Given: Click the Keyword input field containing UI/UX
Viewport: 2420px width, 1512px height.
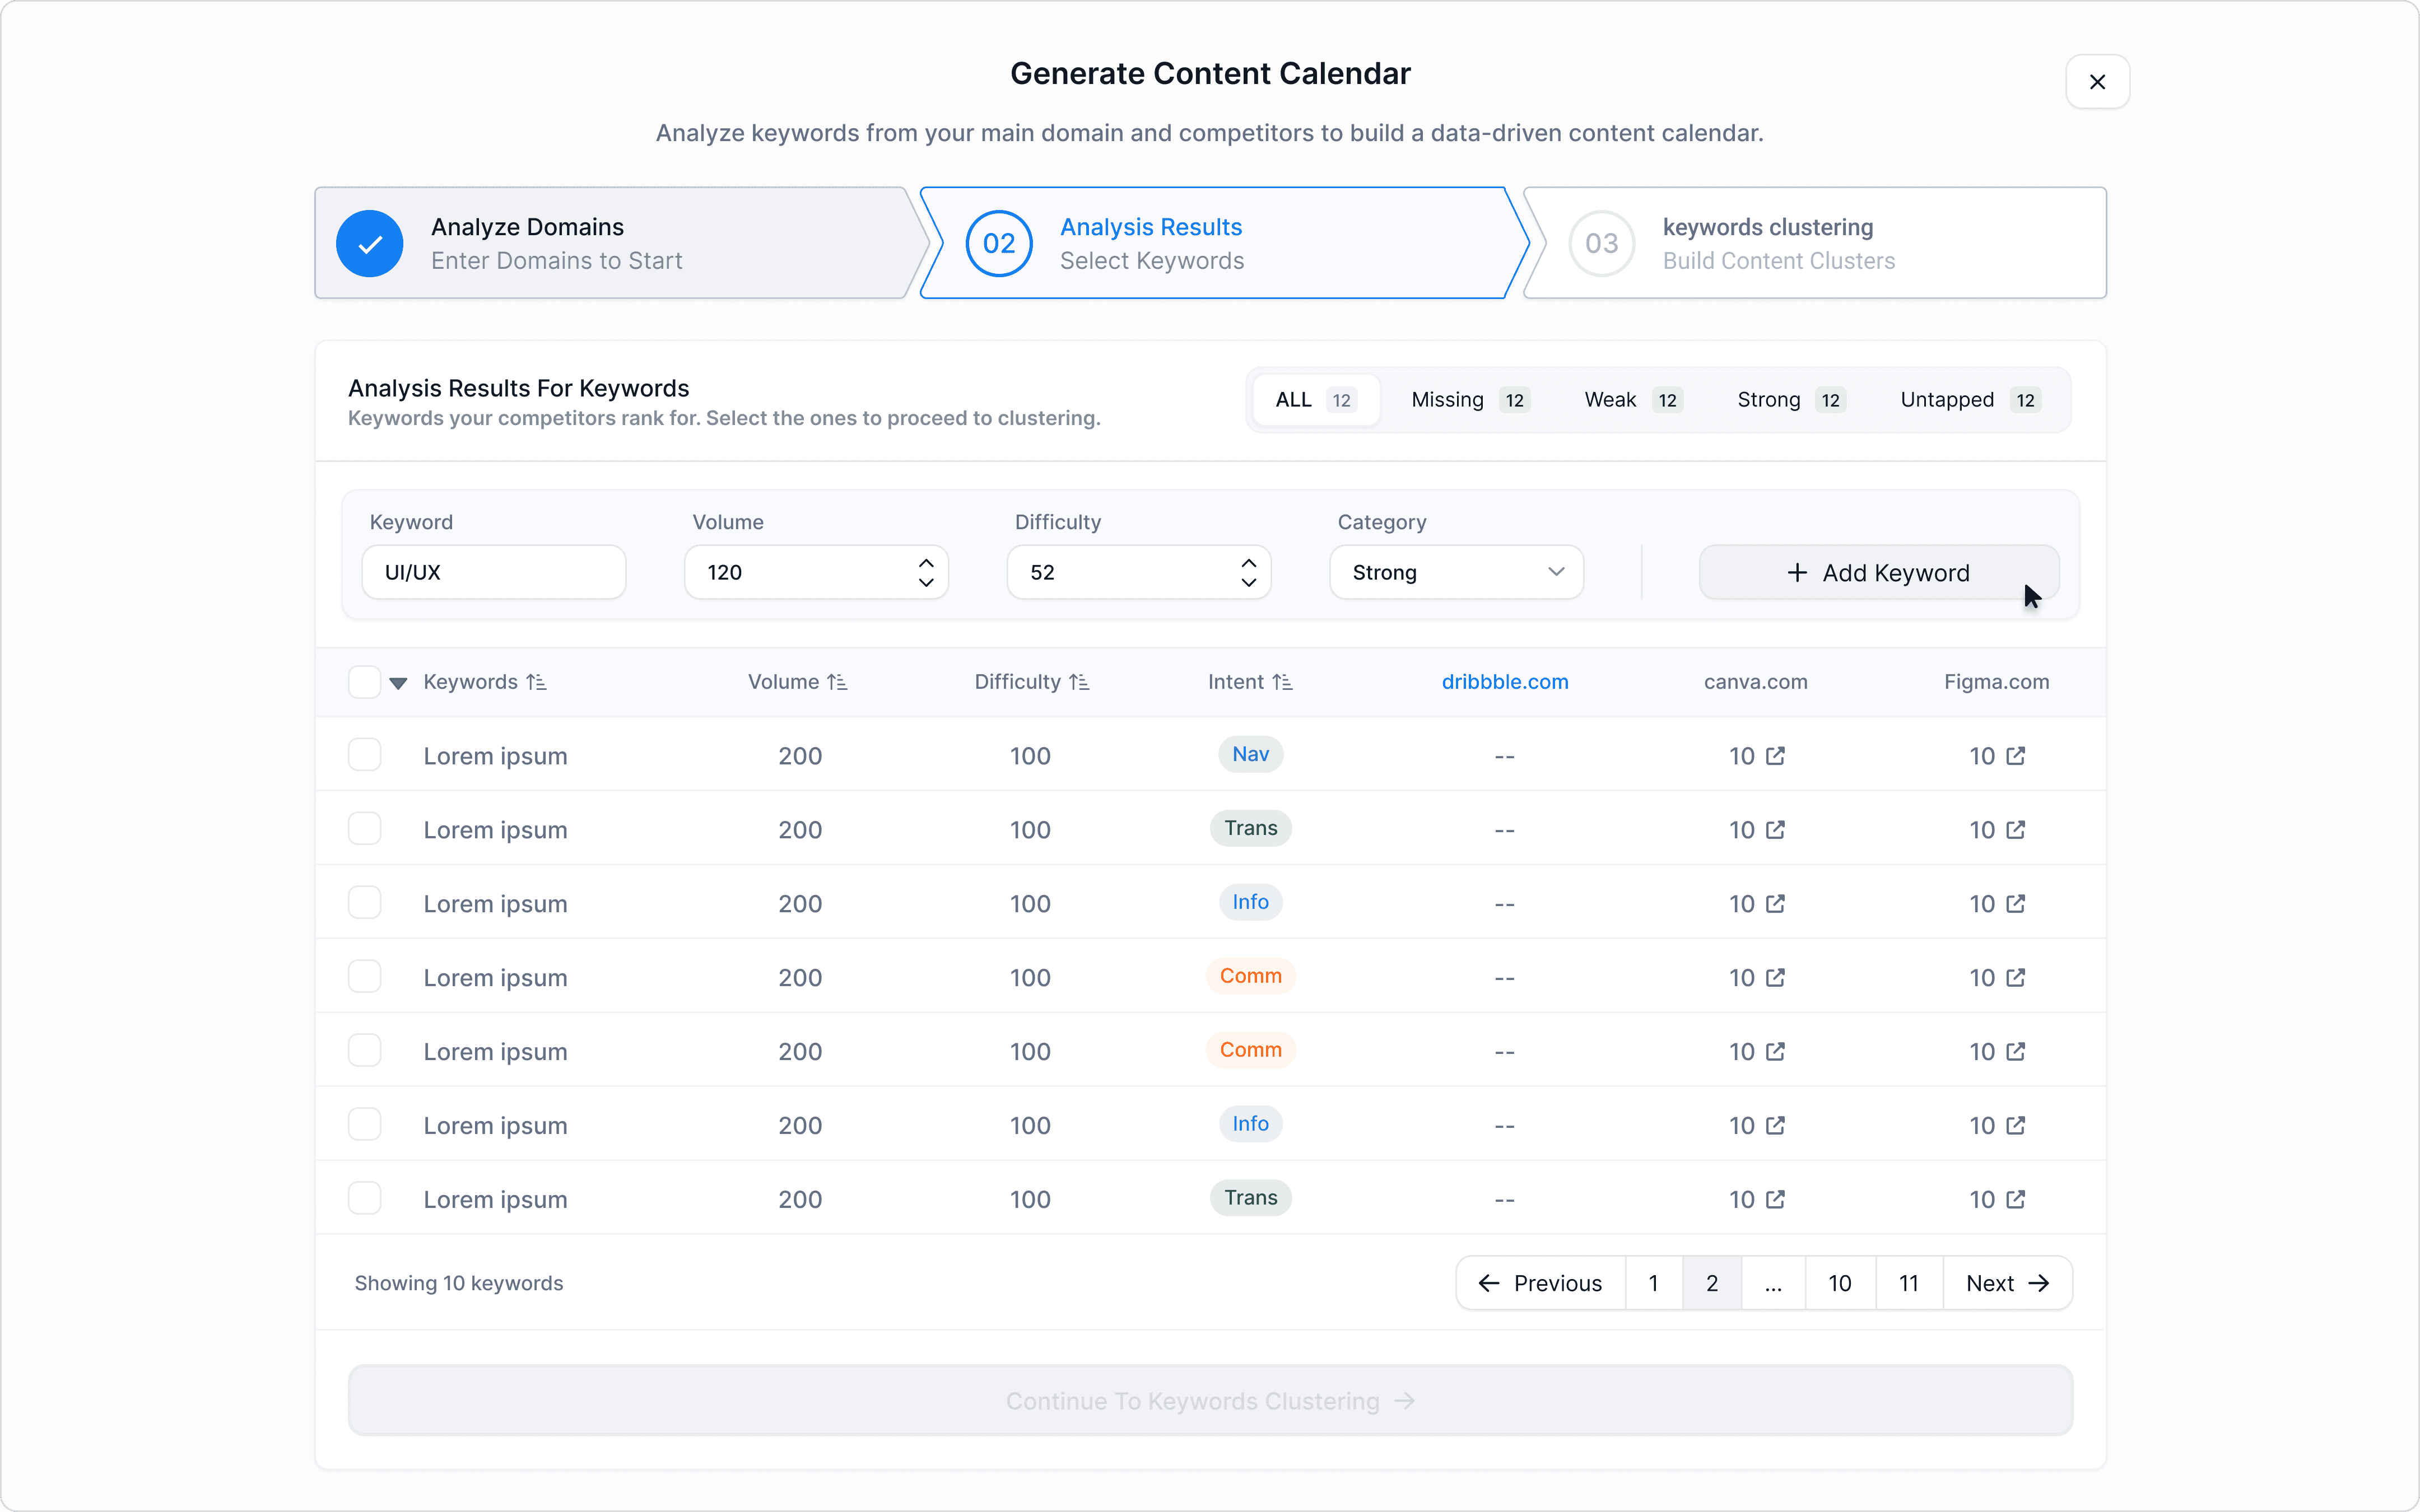Looking at the screenshot, I should pyautogui.click(x=493, y=572).
